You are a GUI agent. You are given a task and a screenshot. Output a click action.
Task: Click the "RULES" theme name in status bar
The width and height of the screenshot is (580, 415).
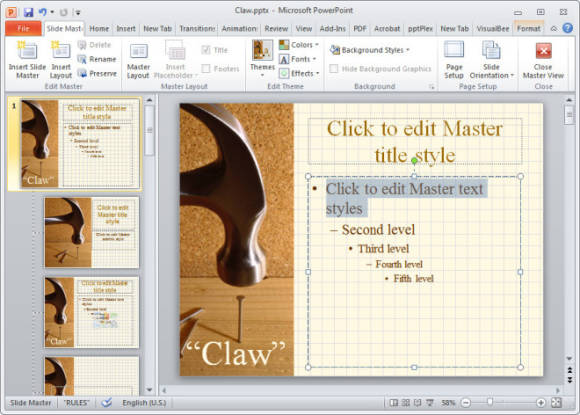(x=76, y=402)
